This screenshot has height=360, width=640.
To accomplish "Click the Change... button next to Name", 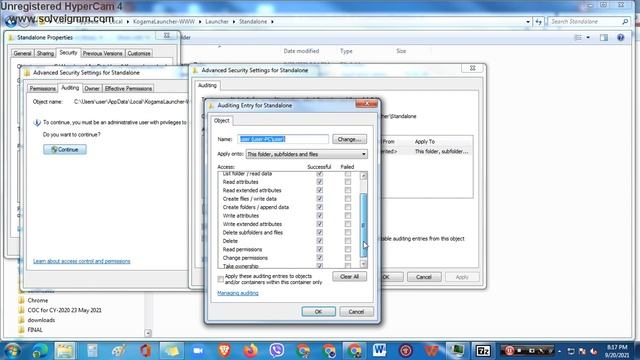I will pos(349,139).
